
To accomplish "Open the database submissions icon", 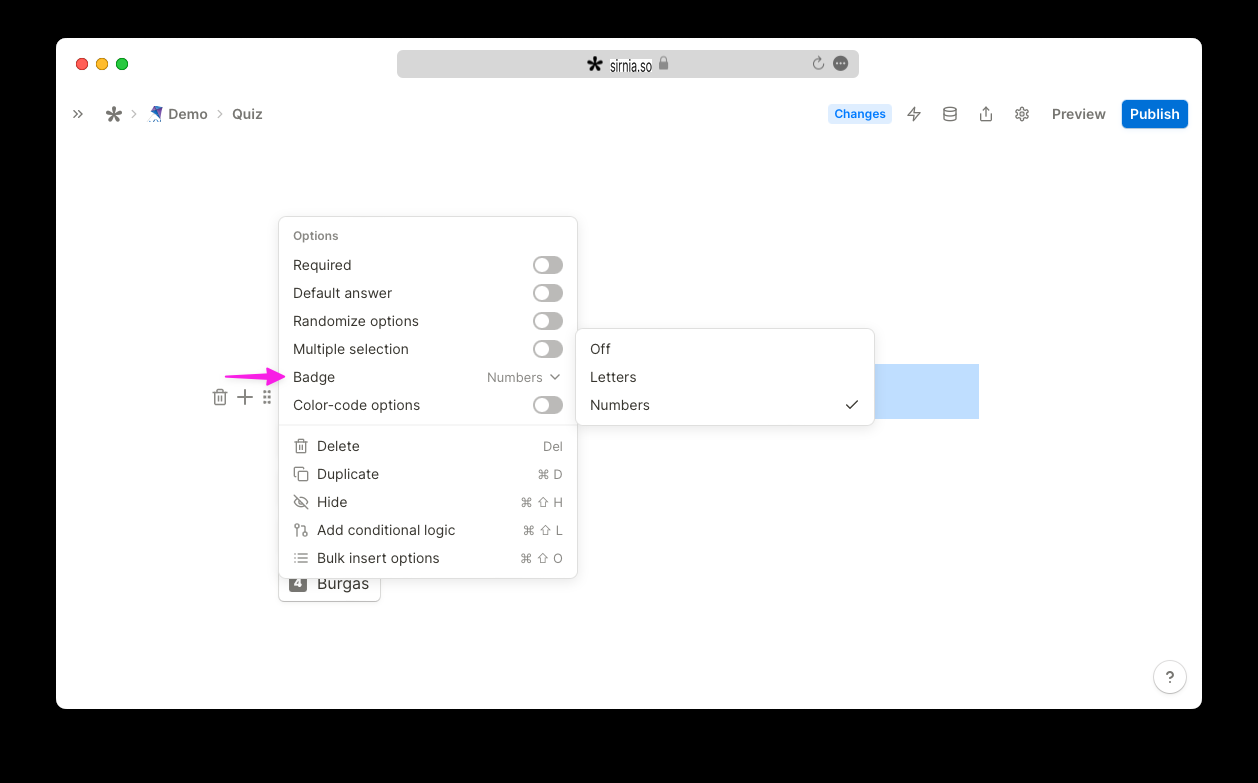I will (950, 114).
